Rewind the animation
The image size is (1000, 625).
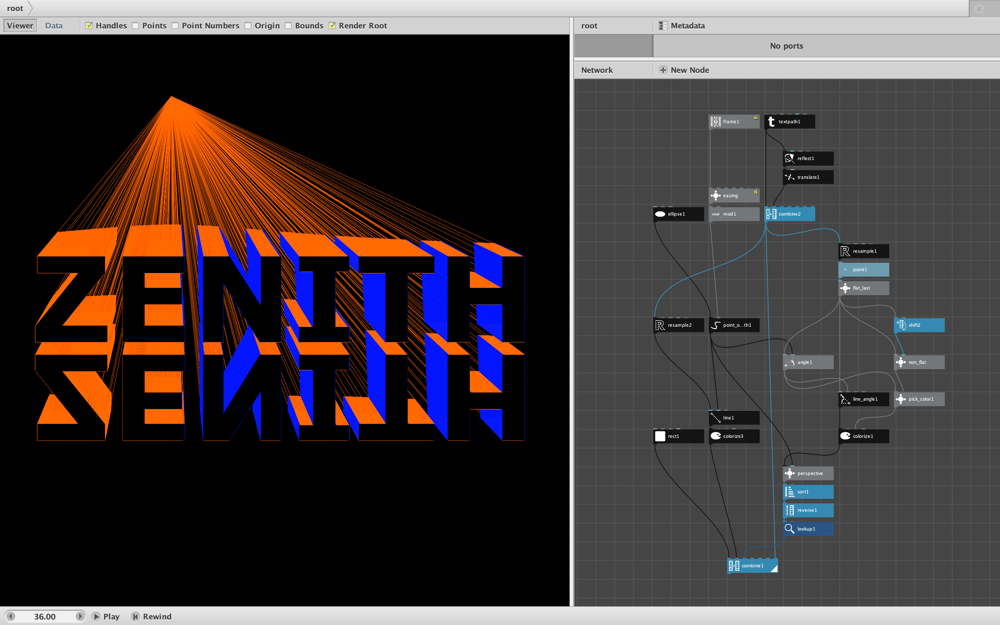151,616
